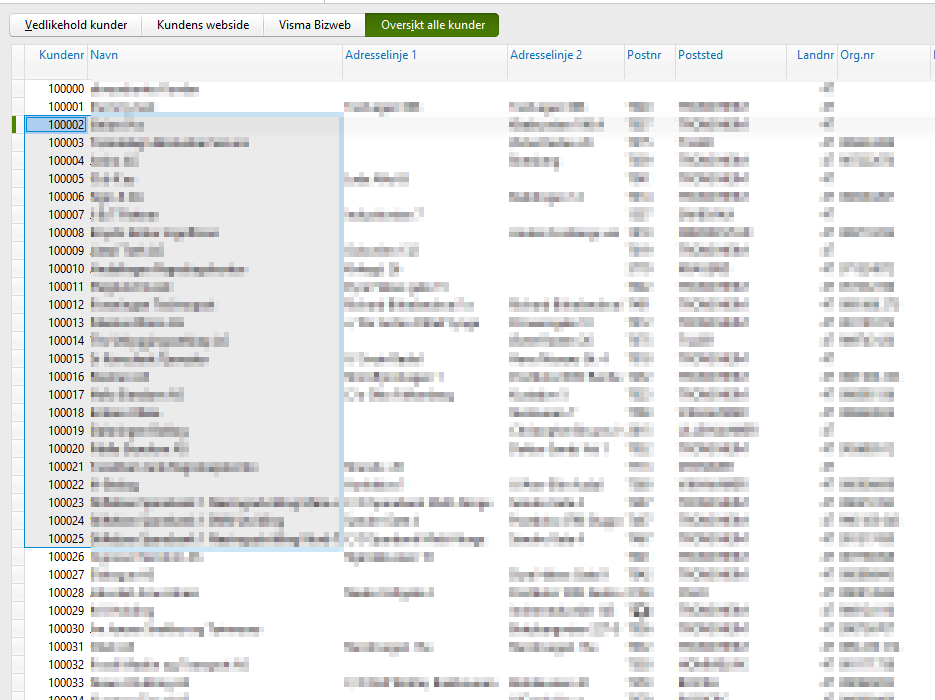Select the Oversikt alle kunder tab
Screen dimensions: 935x700
431,25
